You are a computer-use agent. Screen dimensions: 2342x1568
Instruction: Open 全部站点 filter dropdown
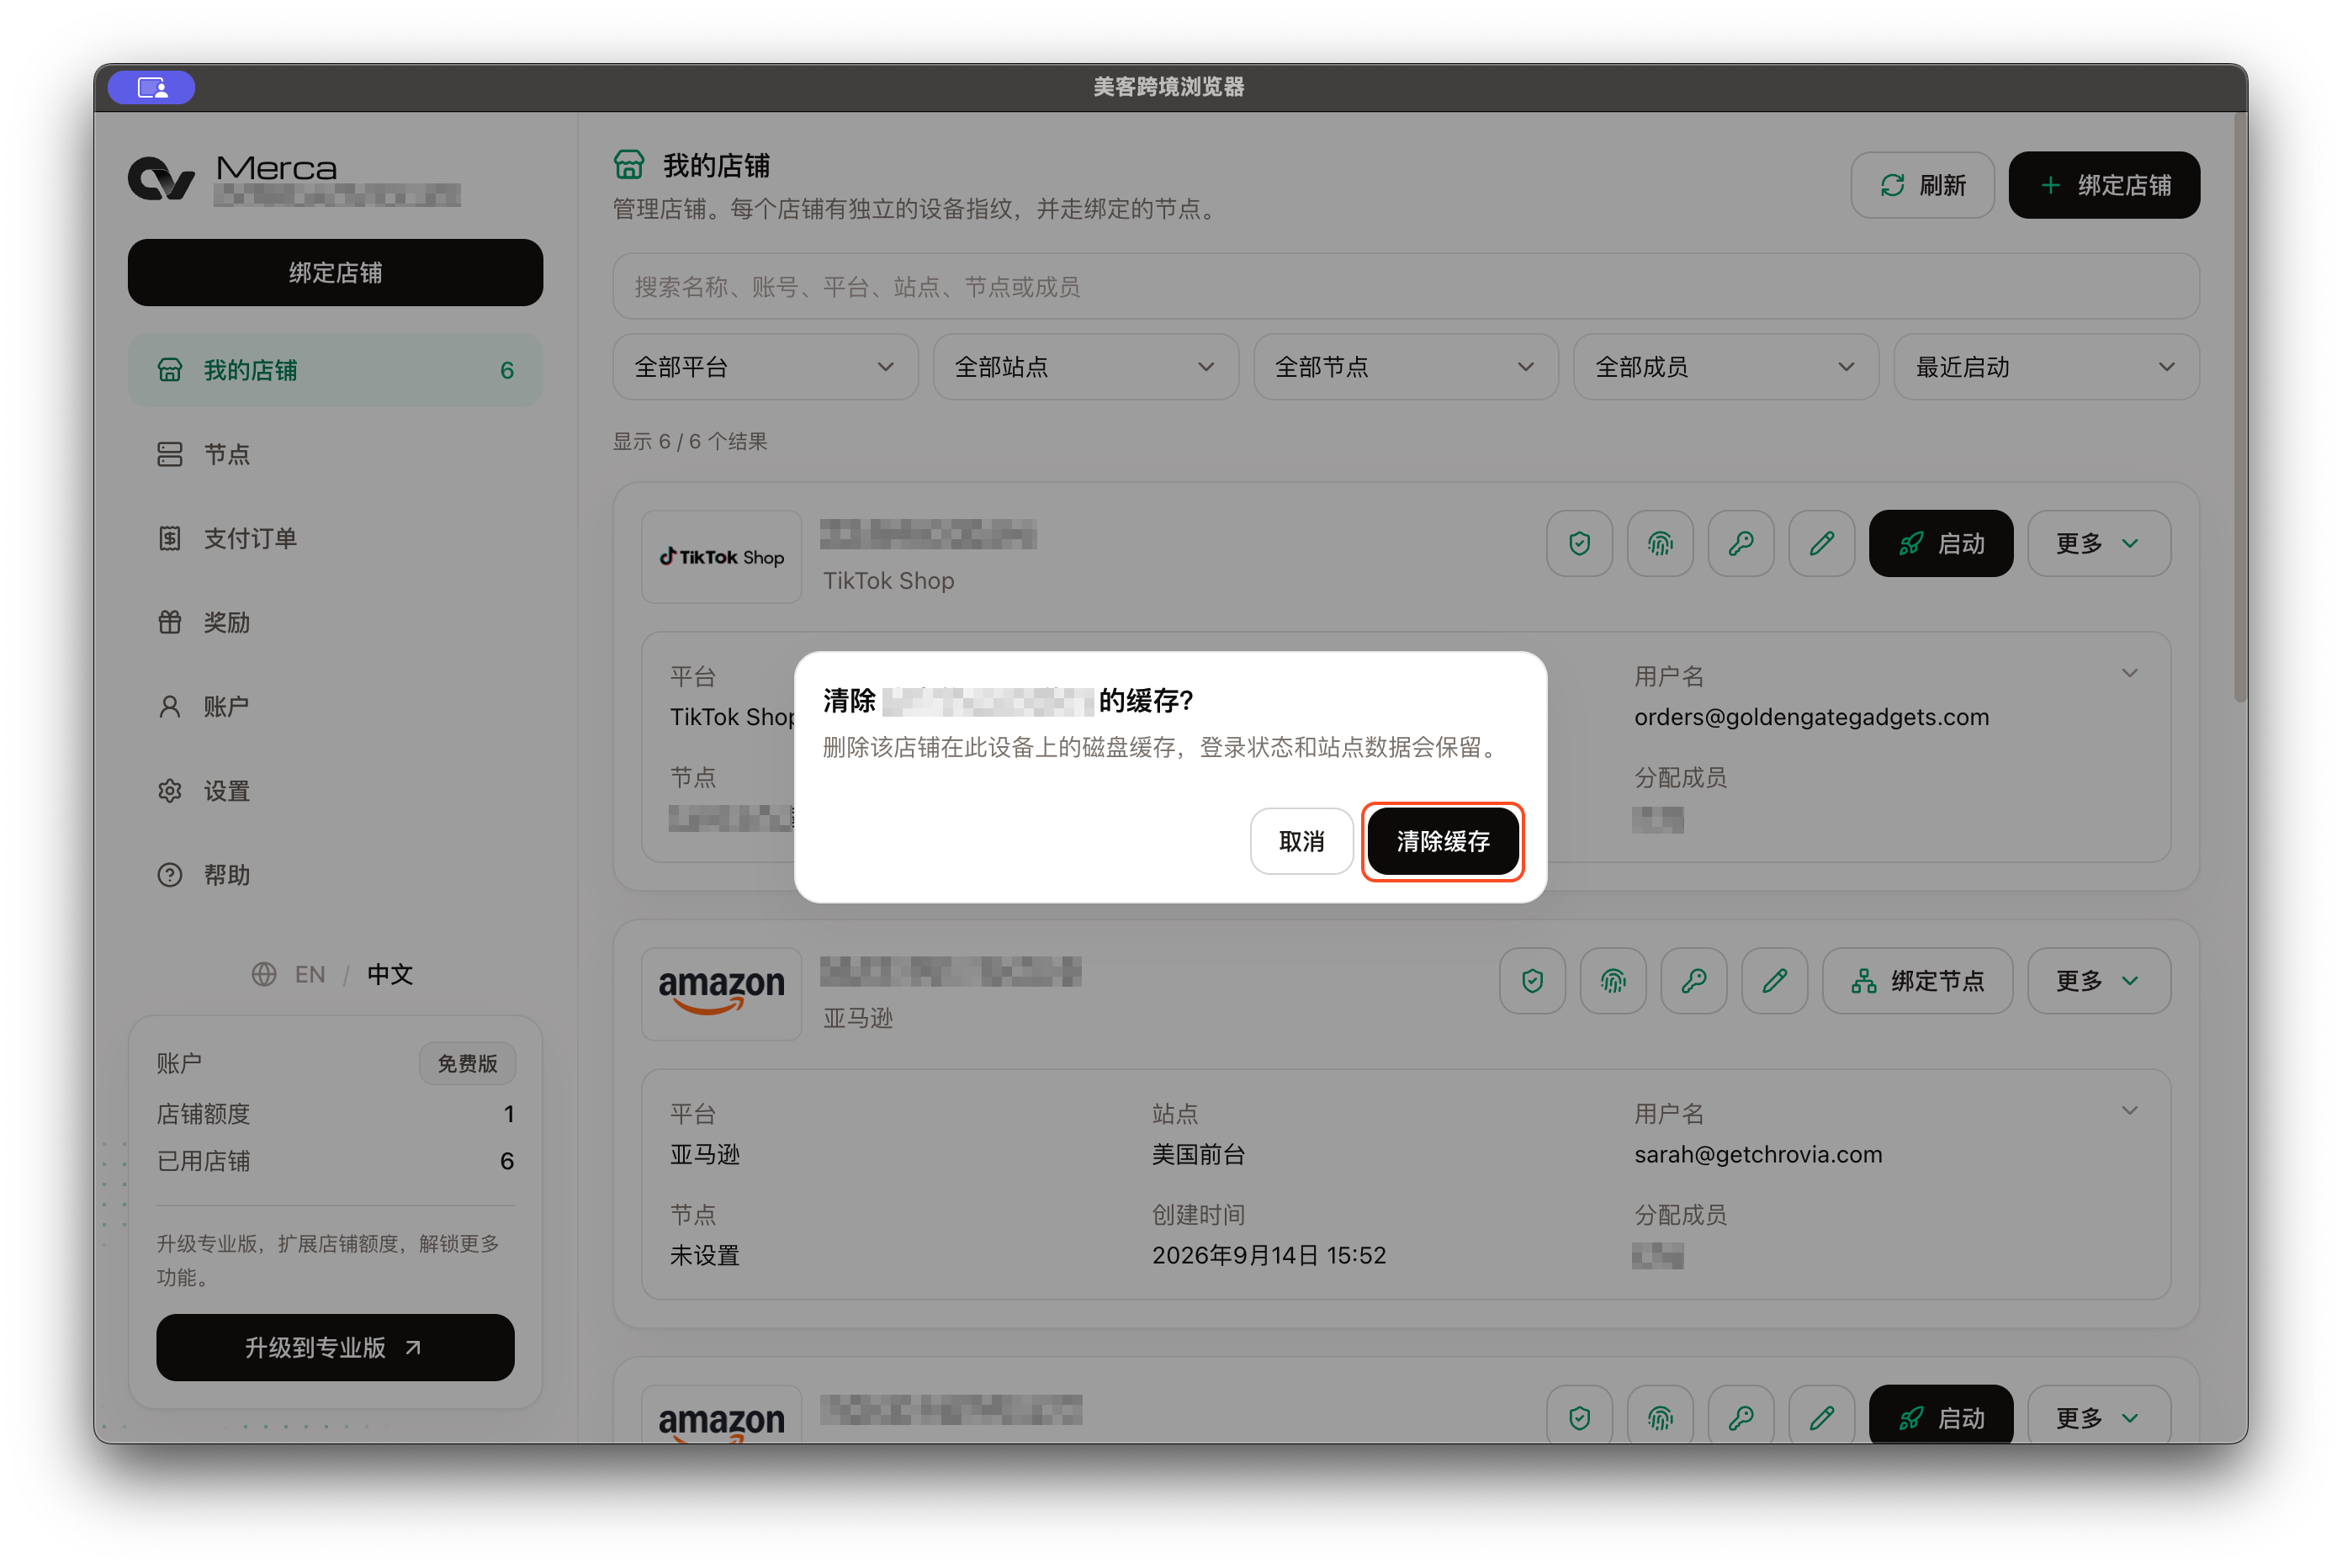(x=1085, y=367)
